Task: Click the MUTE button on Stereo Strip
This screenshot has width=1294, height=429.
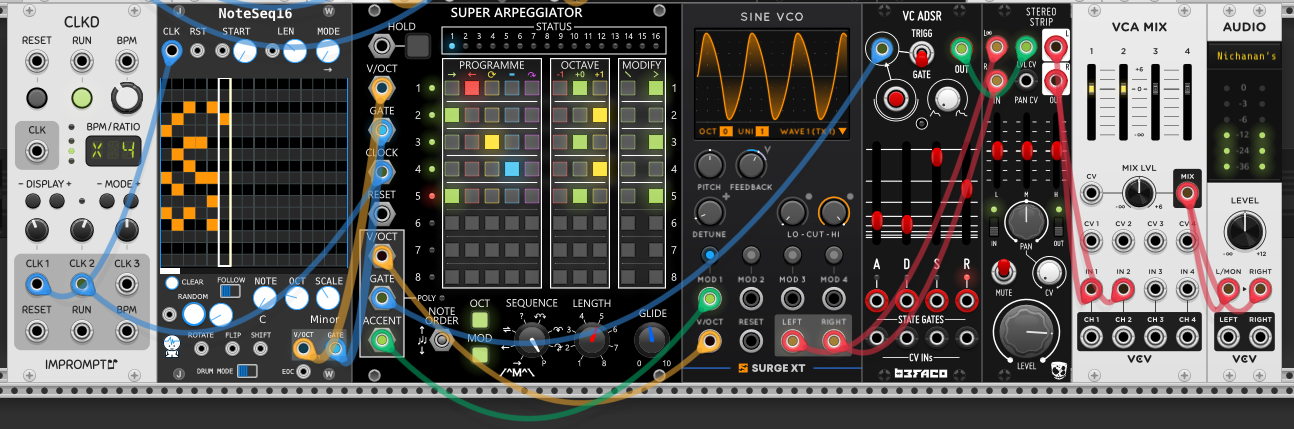Action: click(x=1002, y=271)
